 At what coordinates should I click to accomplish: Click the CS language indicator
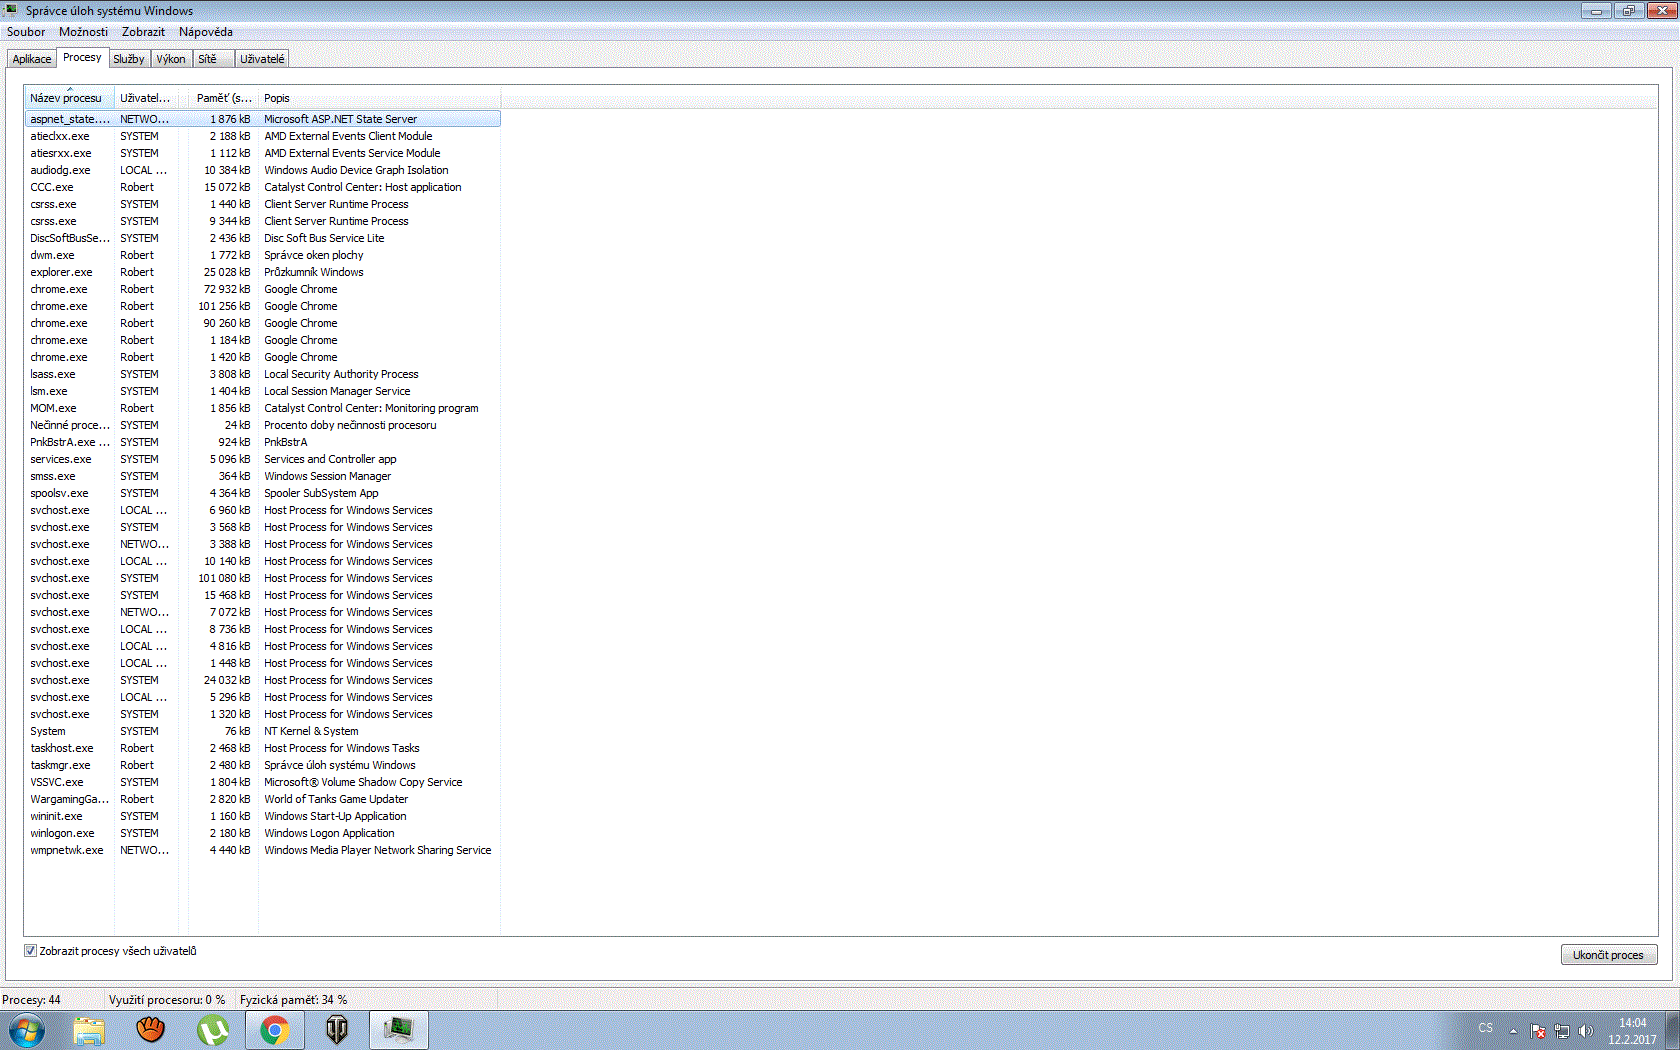pyautogui.click(x=1486, y=1028)
